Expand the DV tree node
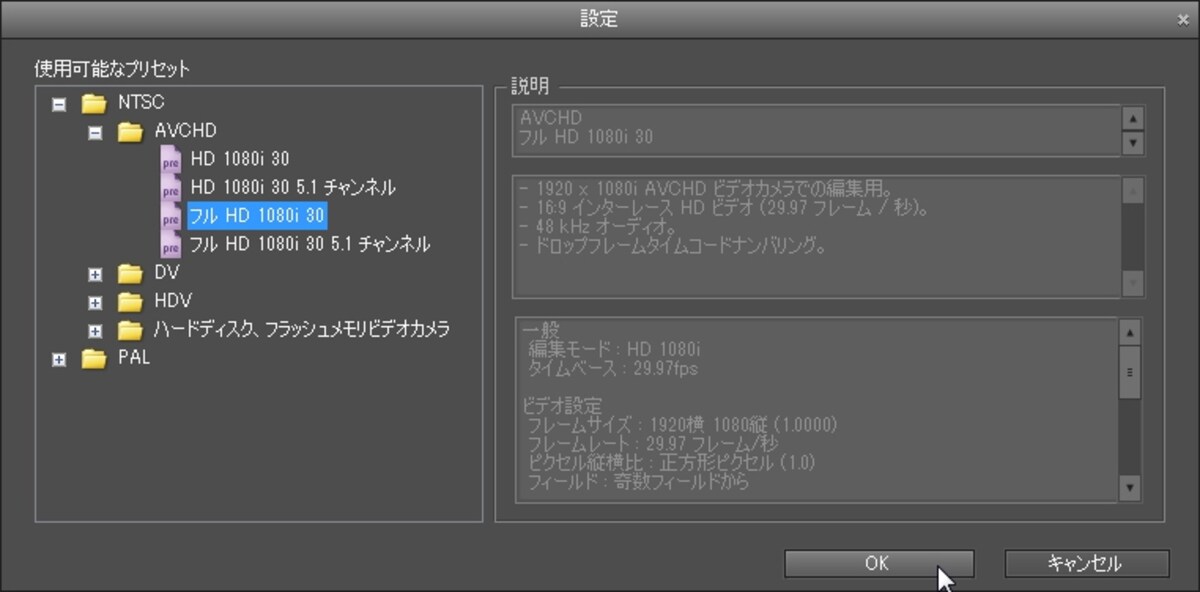 point(95,273)
